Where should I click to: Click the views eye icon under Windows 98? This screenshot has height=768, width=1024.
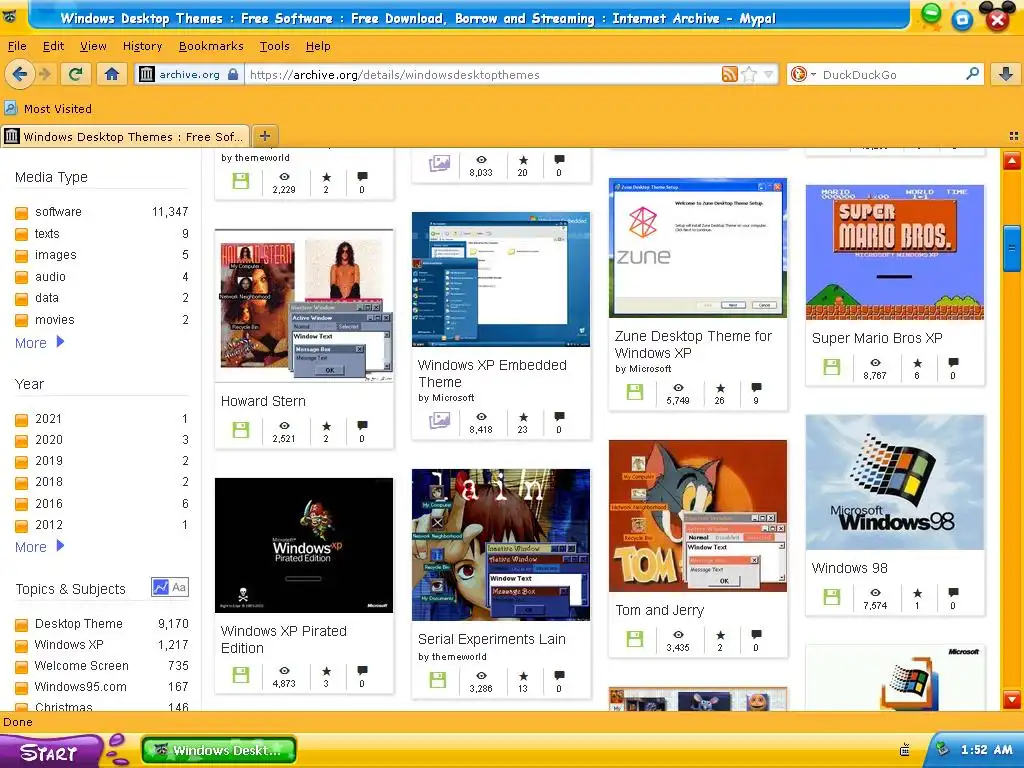875,593
